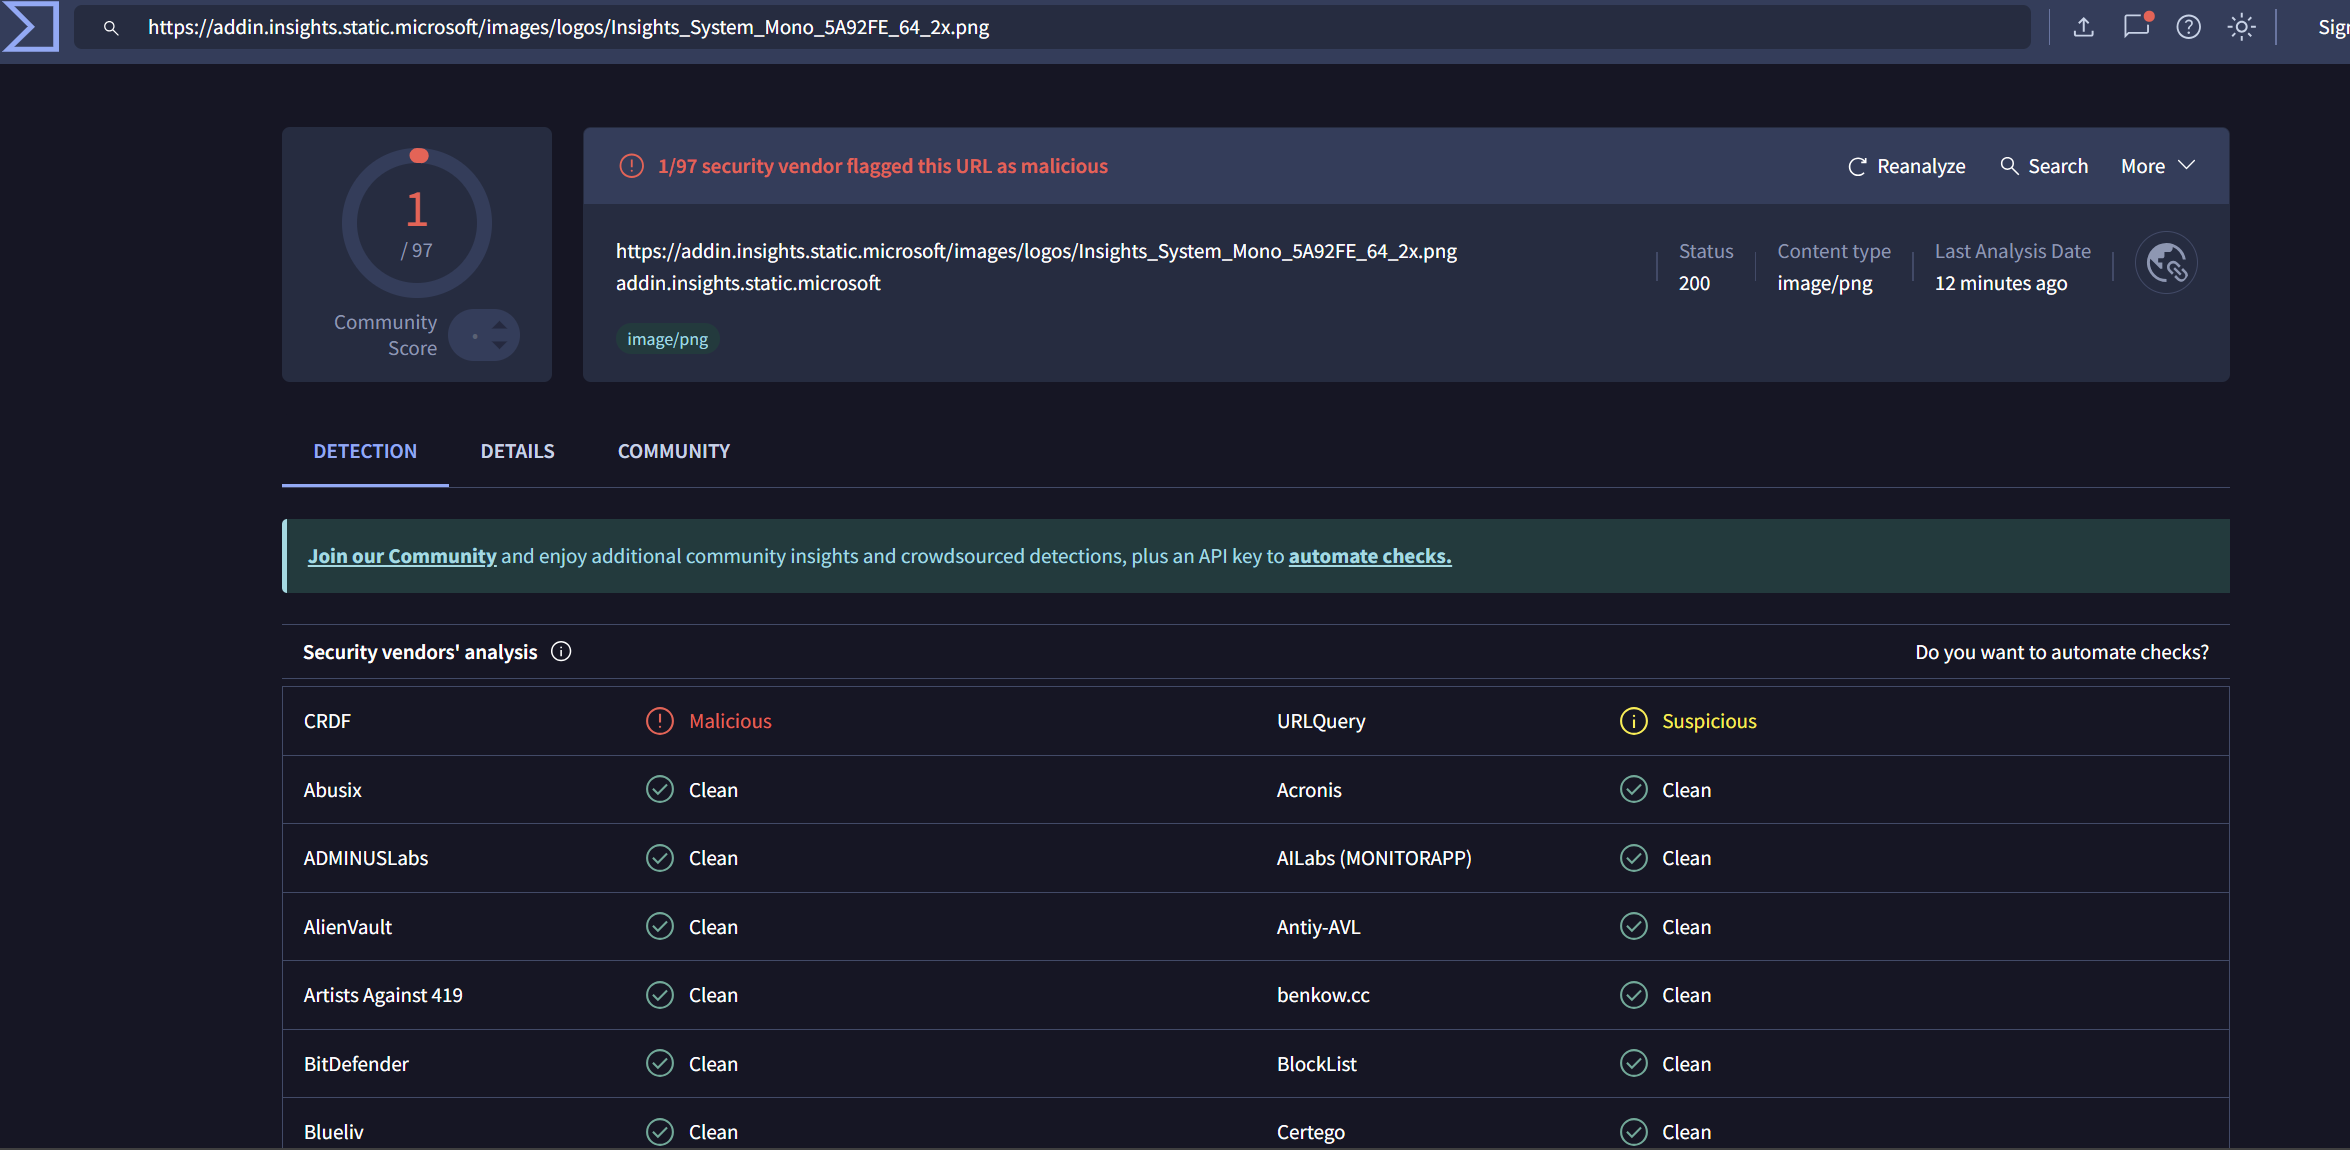The width and height of the screenshot is (2350, 1150).
Task: Click the circular 1/97 detection score gauge
Action: tap(417, 222)
